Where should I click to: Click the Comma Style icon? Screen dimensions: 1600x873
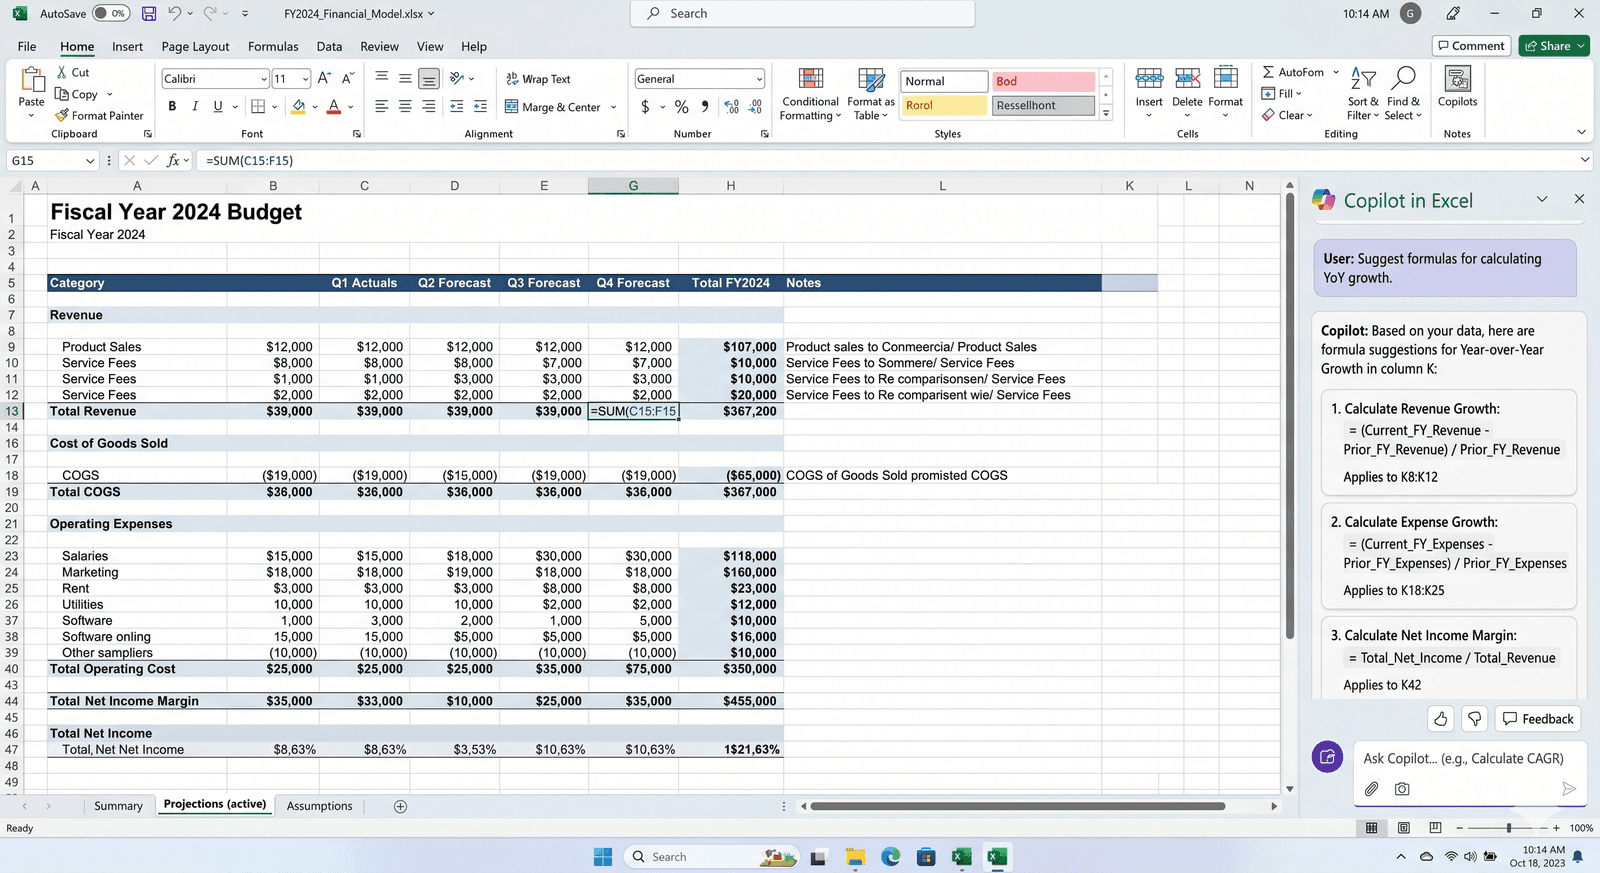click(705, 106)
